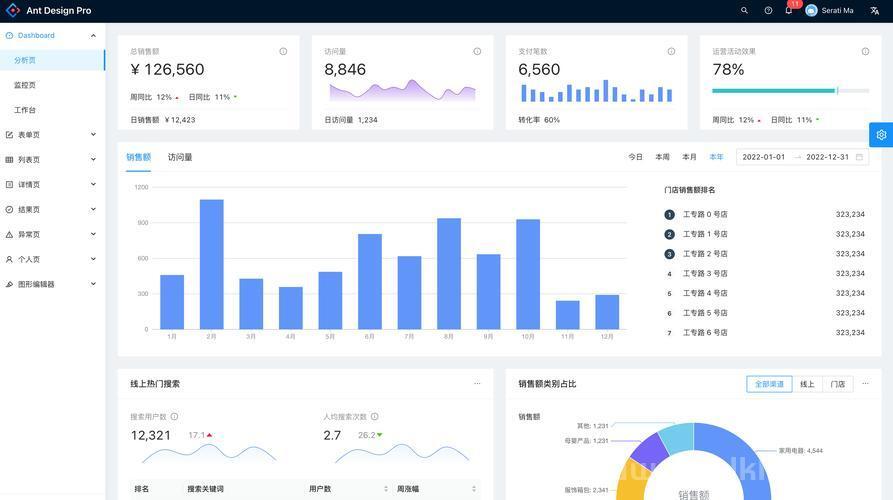The image size is (893, 500).
Task: Open the settings gear drawer button
Action: (x=881, y=135)
